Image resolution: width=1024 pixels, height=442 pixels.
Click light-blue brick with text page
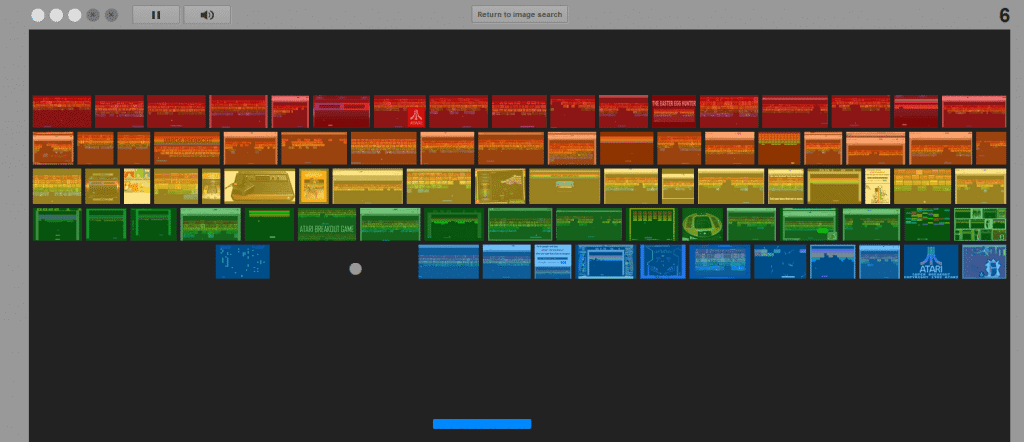[x=553, y=262]
